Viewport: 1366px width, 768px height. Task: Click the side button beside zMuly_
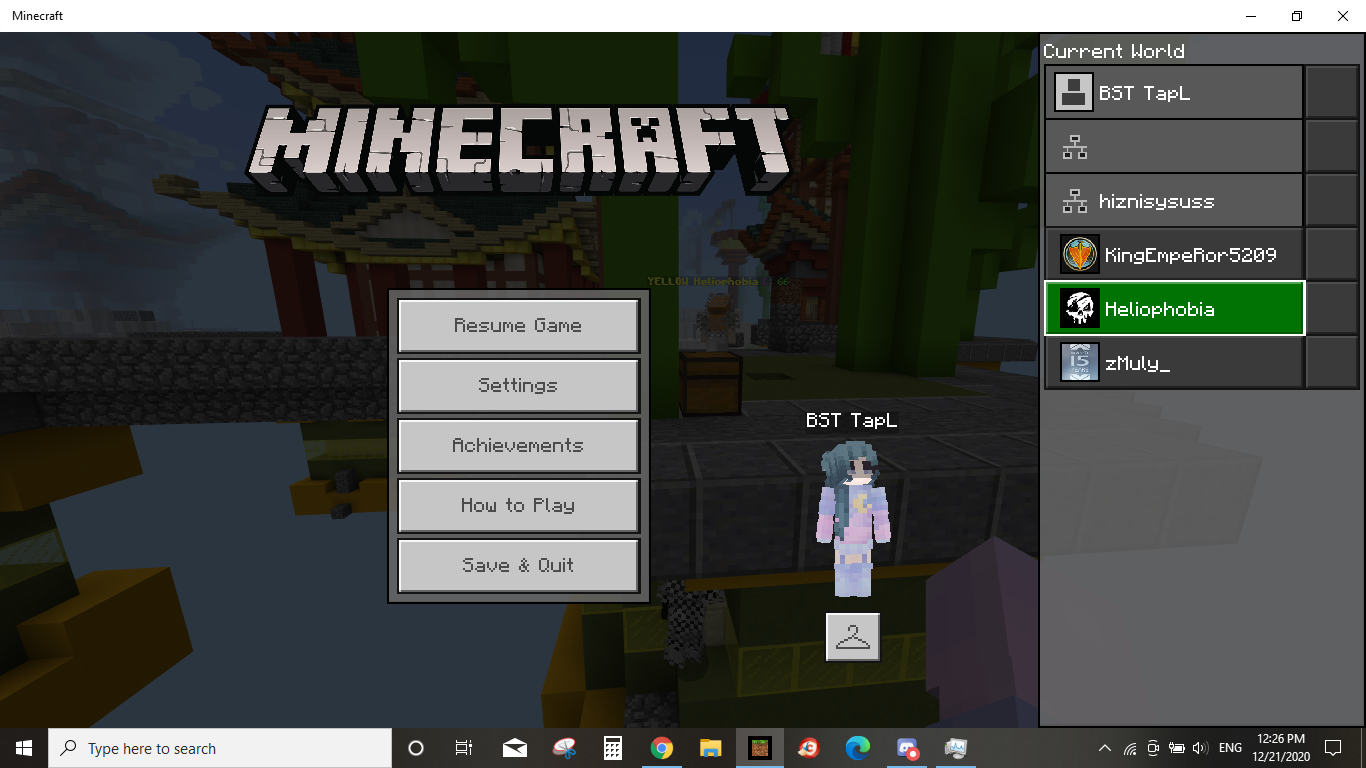tap(1332, 363)
